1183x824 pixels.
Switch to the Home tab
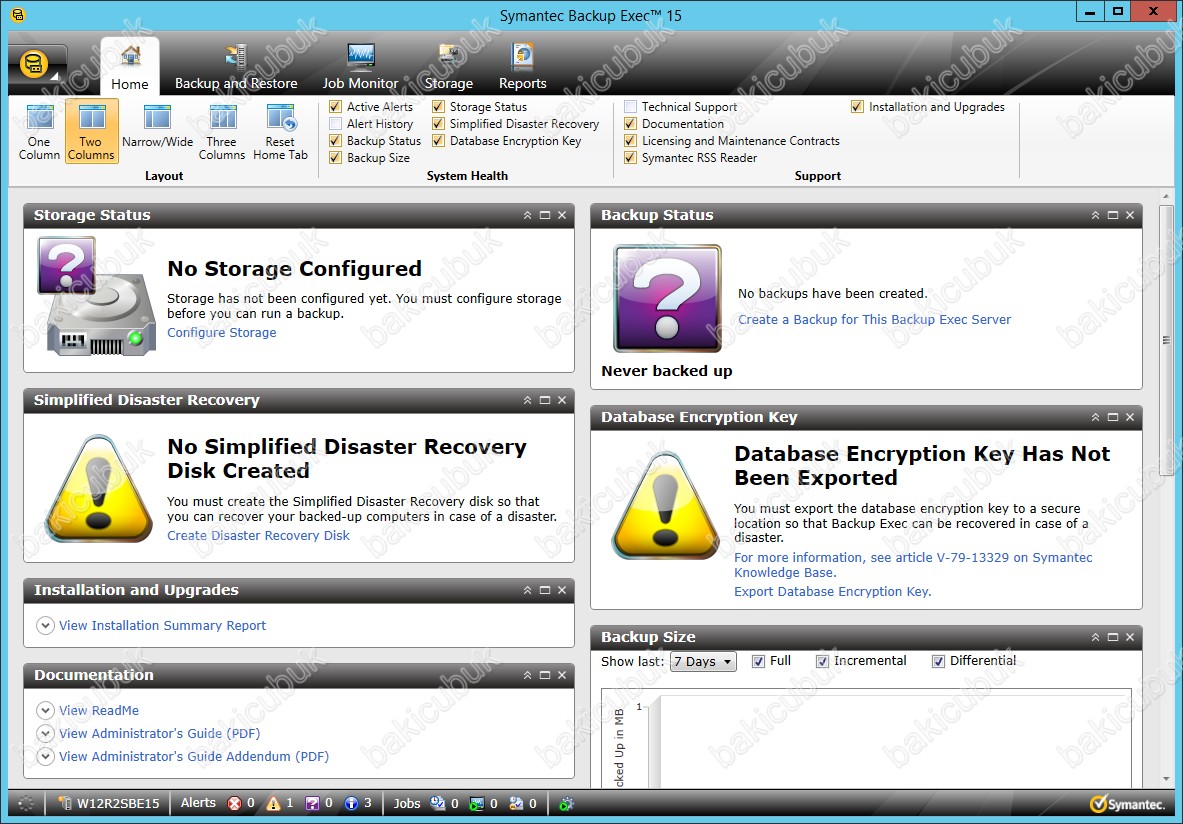coord(130,66)
